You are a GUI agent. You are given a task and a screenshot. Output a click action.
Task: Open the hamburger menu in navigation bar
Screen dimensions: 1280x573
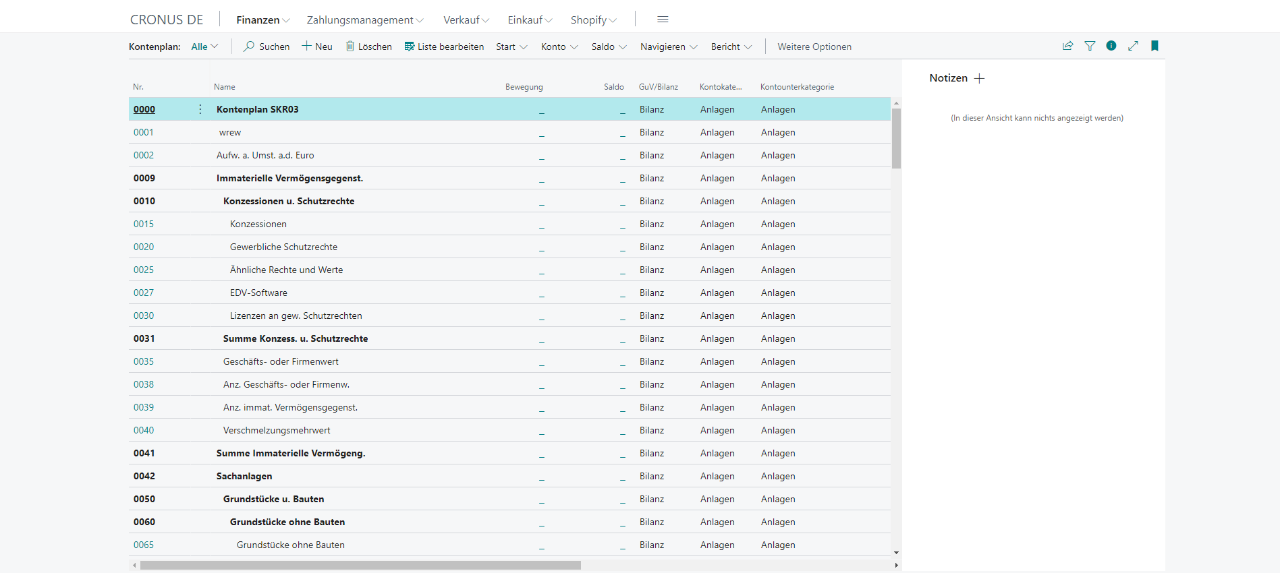click(x=662, y=20)
